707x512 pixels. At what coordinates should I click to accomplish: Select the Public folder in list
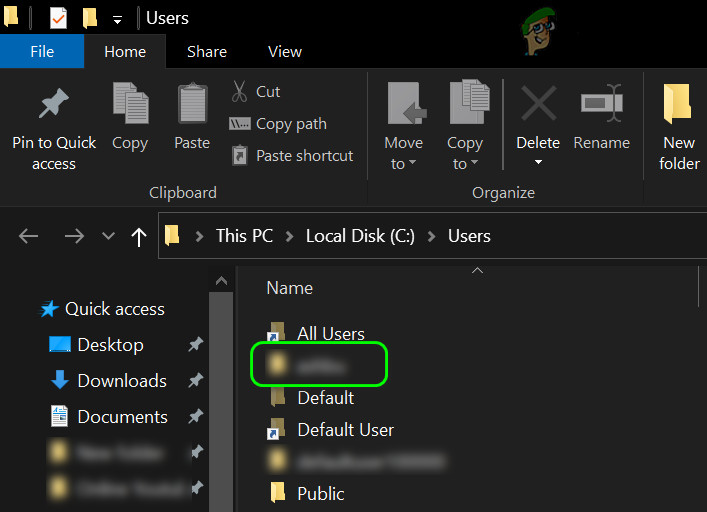coord(320,493)
